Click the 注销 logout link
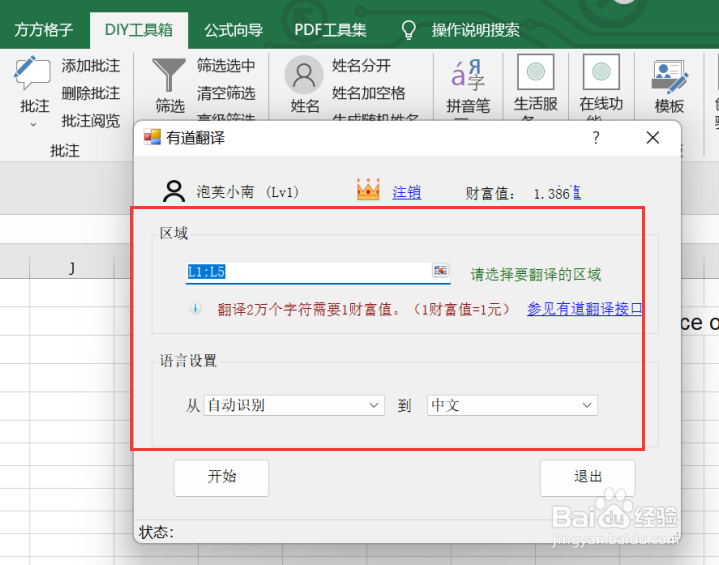This screenshot has width=719, height=565. pyautogui.click(x=407, y=192)
